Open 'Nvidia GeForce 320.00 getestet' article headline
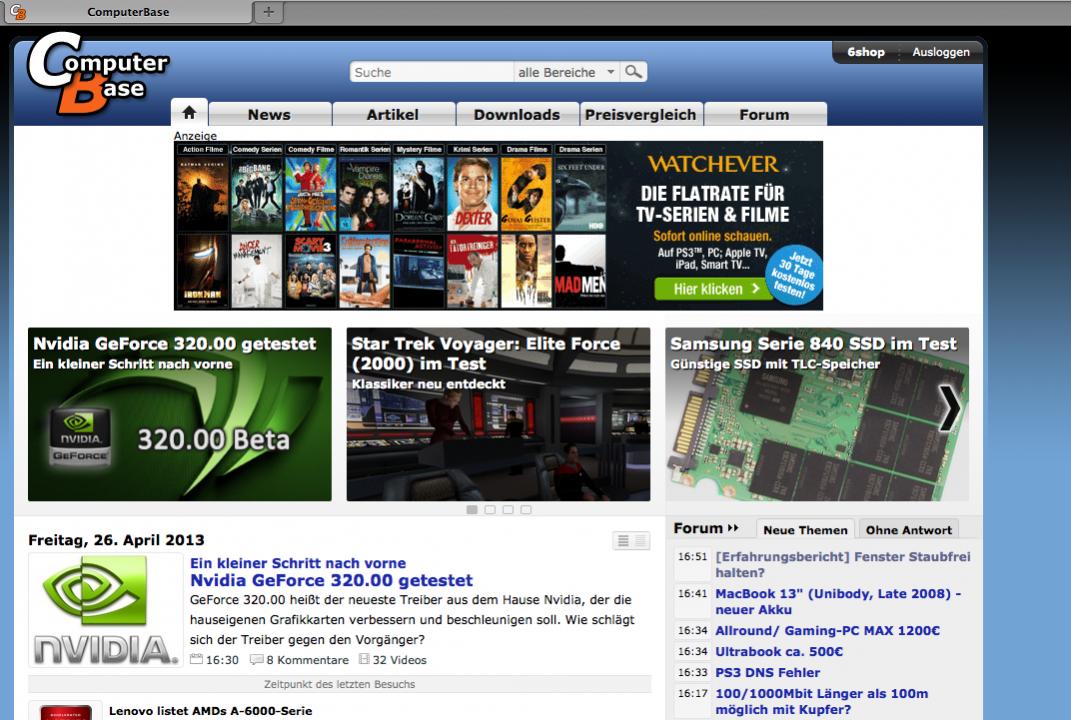The width and height of the screenshot is (1071, 720). [331, 581]
